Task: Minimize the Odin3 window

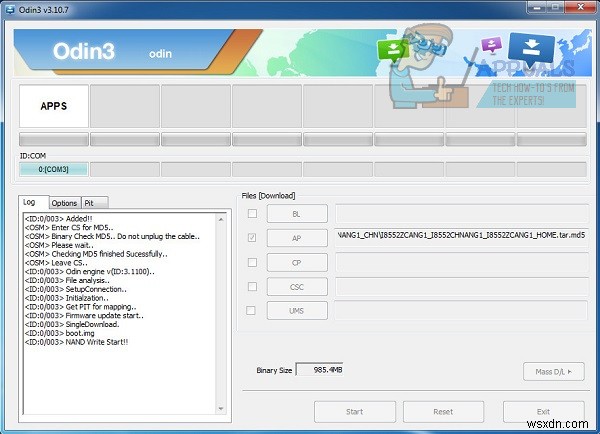Action: tap(537, 7)
